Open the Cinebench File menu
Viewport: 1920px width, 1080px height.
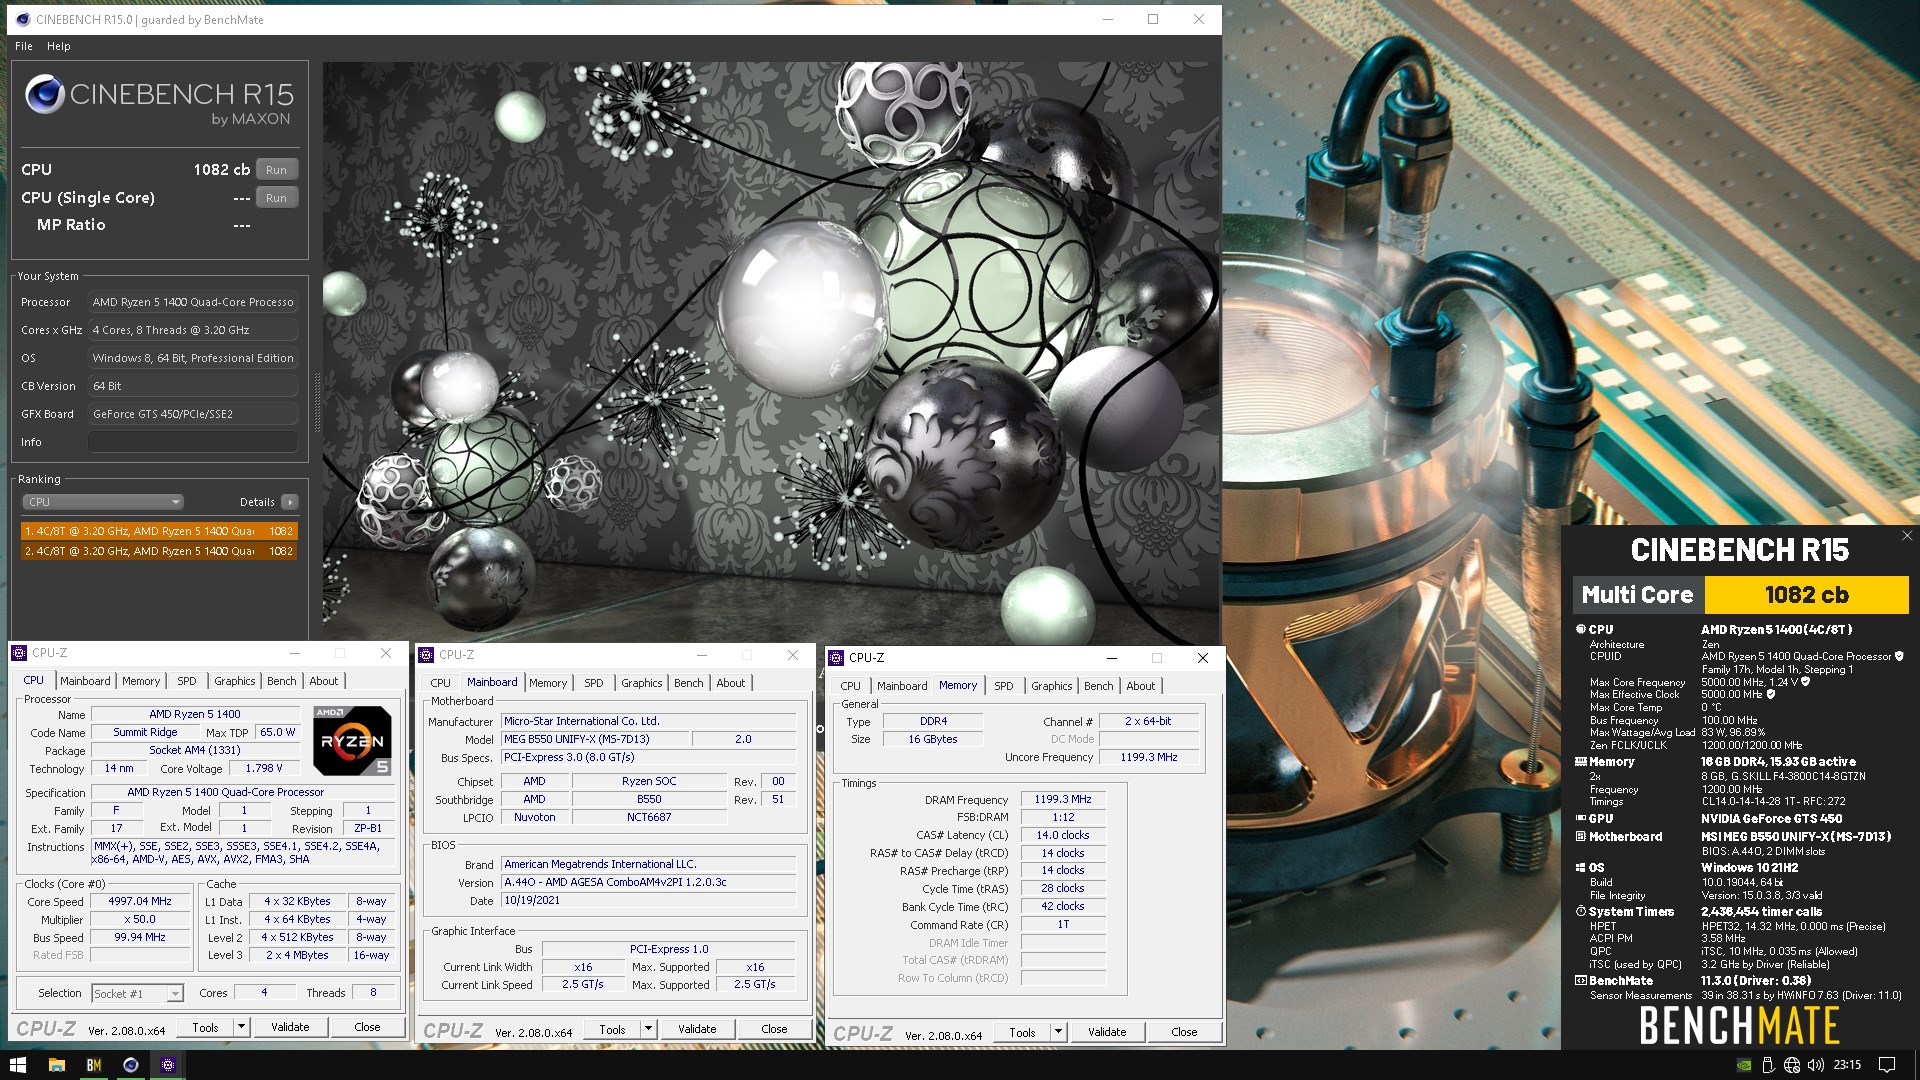[24, 46]
